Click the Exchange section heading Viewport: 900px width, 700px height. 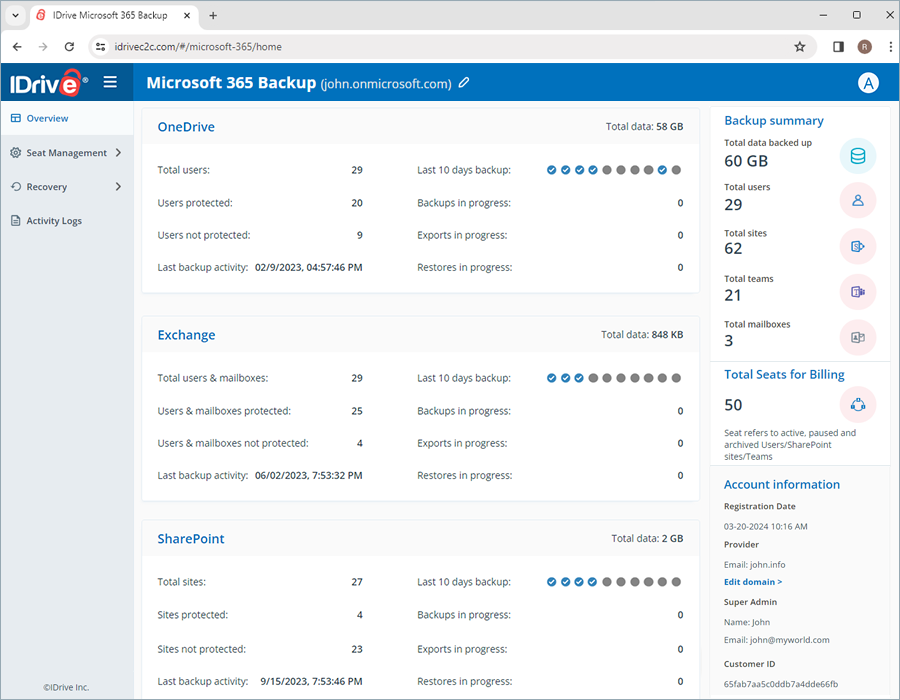tap(187, 335)
